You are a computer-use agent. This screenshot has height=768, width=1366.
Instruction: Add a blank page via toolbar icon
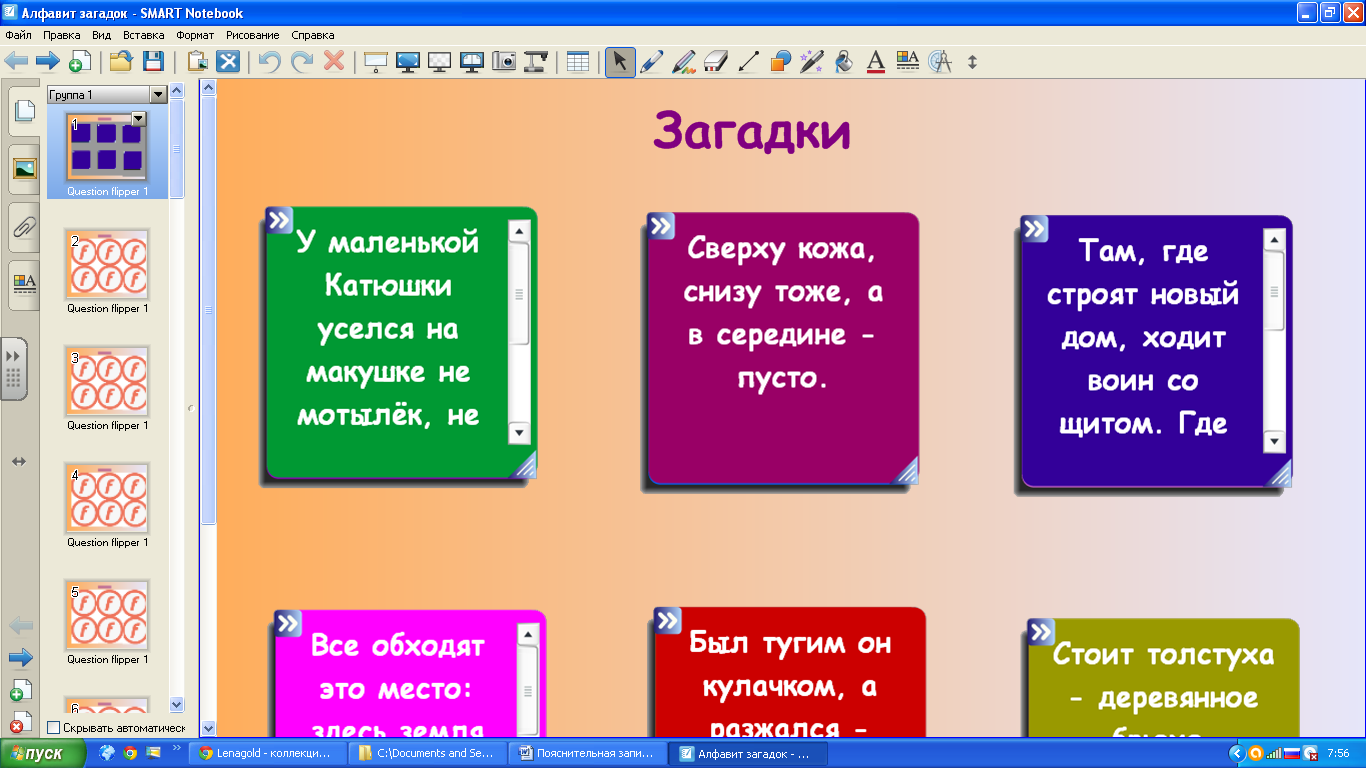coord(79,62)
